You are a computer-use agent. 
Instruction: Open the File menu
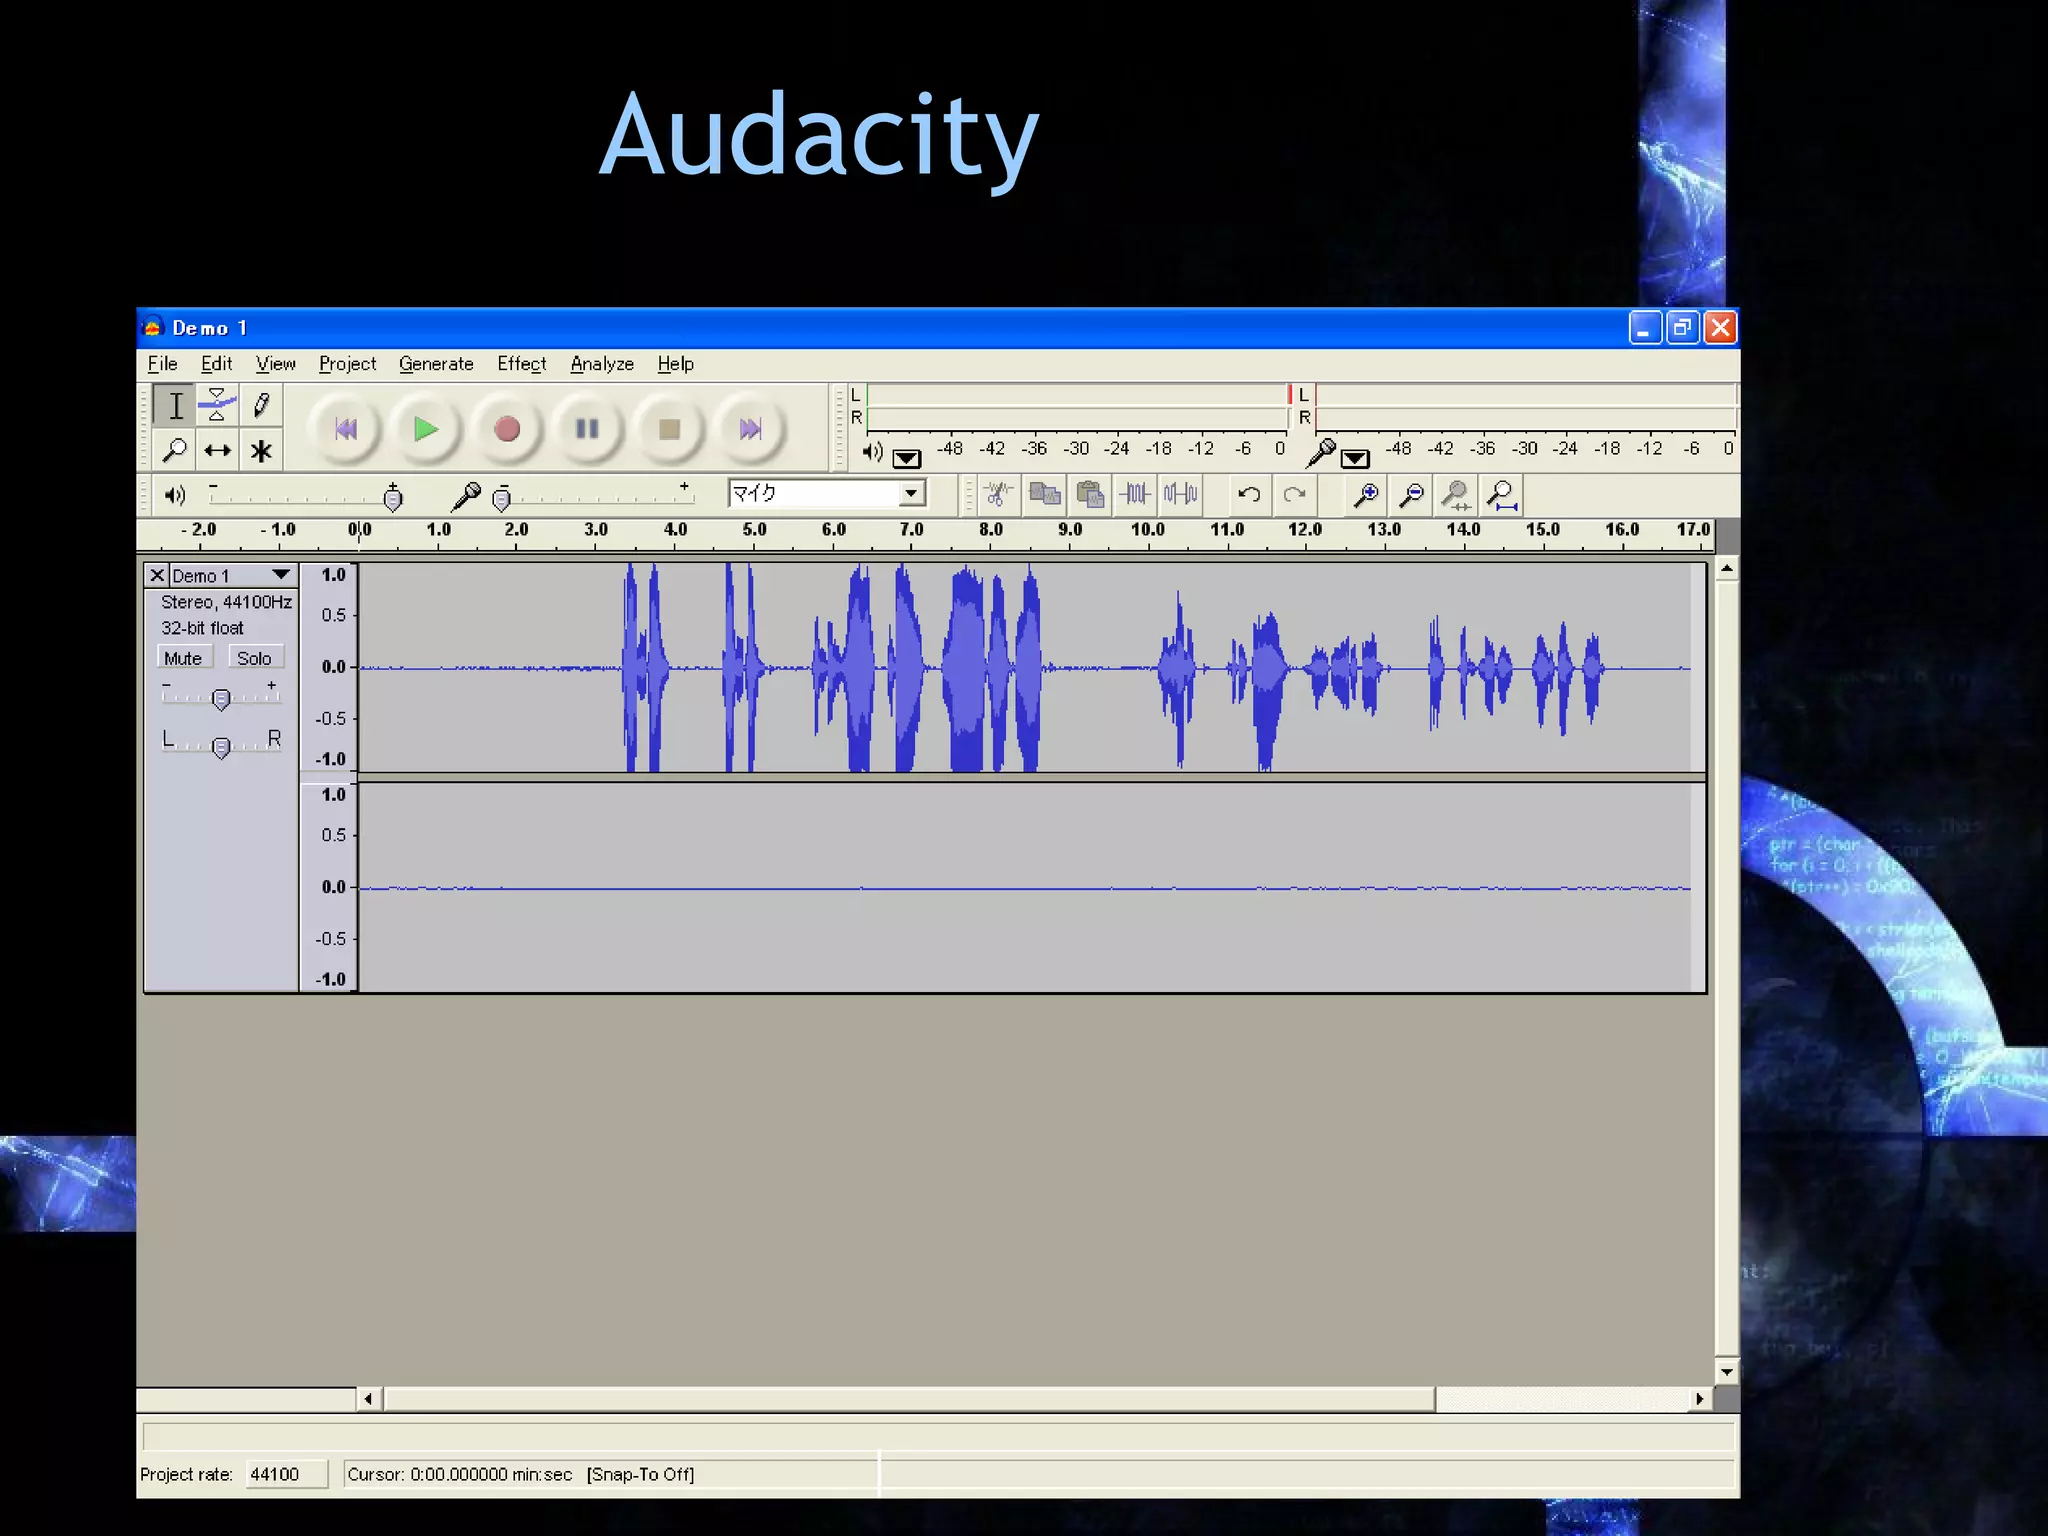pos(162,364)
